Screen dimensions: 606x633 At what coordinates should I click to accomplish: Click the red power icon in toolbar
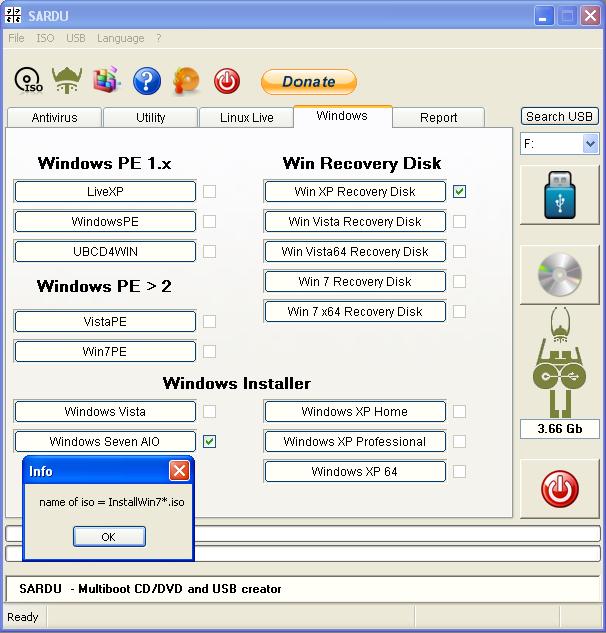point(227,81)
